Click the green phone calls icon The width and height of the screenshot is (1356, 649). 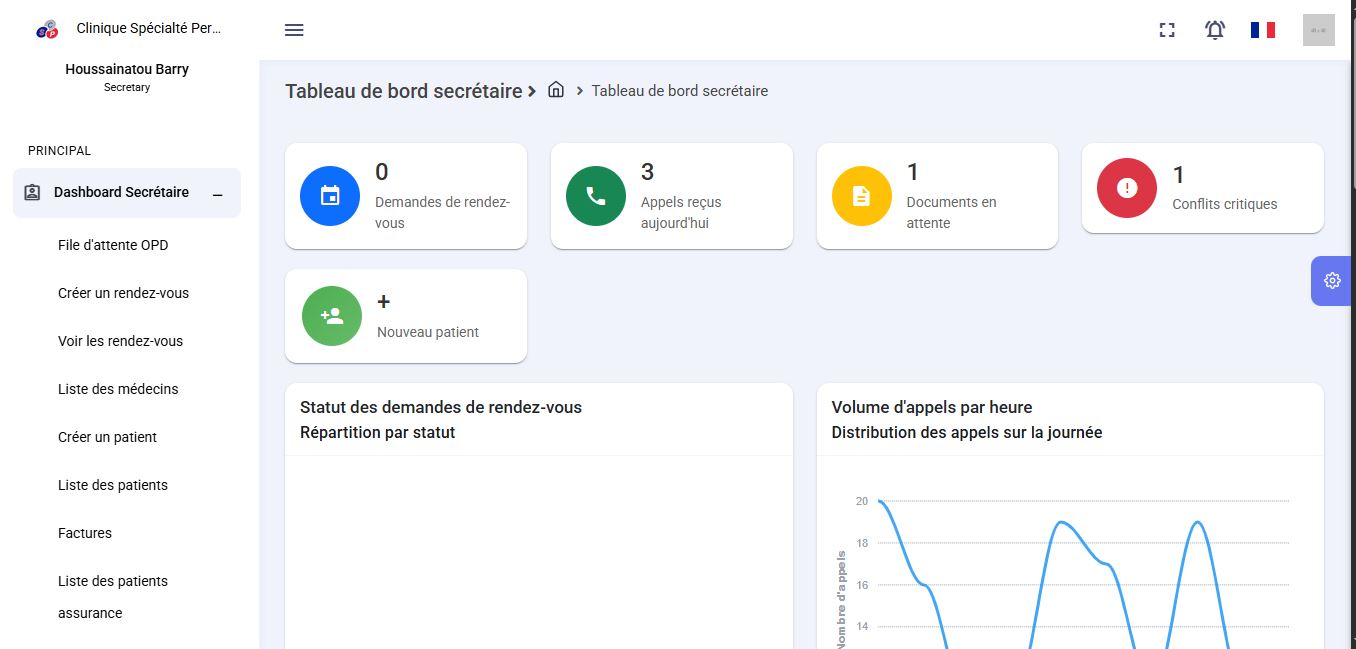click(596, 196)
